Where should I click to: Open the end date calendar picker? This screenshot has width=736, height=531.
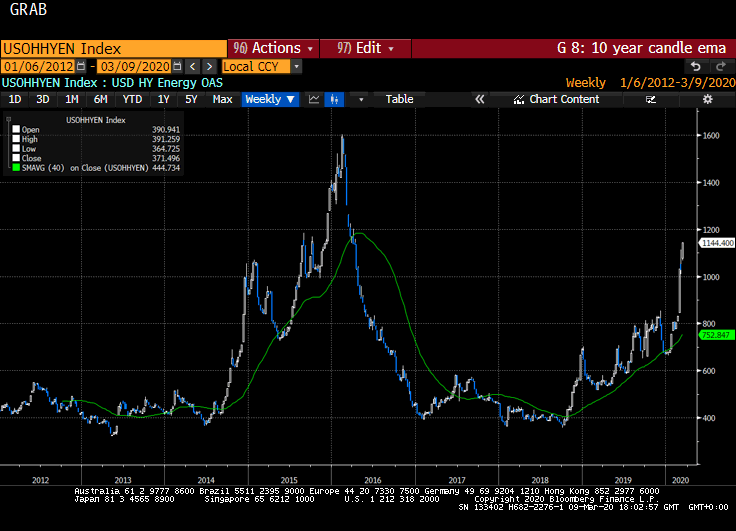pyautogui.click(x=177, y=67)
